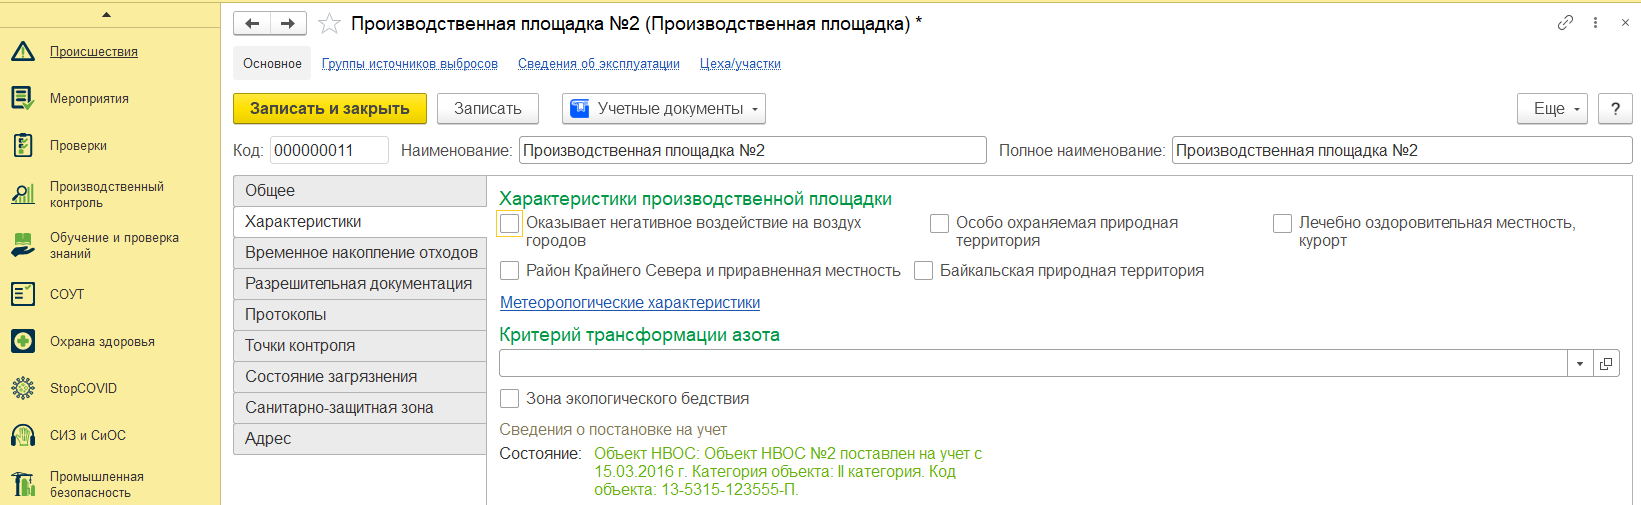Open window options three-dot menu
1641x505 pixels.
pos(1595,22)
